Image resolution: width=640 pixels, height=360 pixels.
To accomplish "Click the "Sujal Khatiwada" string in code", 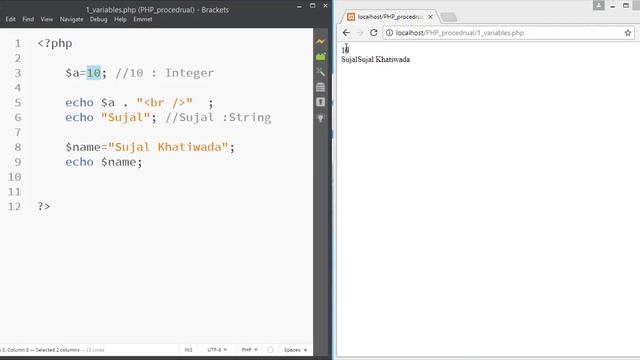I will [168, 147].
